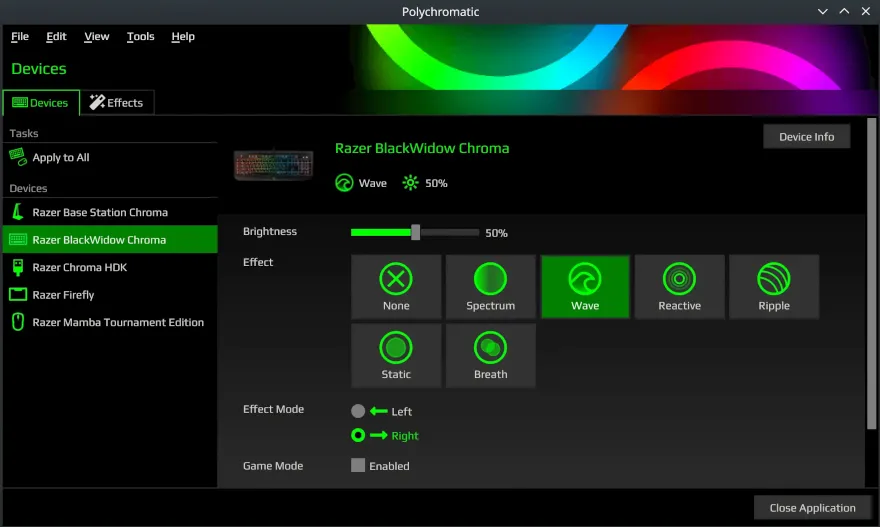The width and height of the screenshot is (880, 527).
Task: Select Left effect mode radio button
Action: (x=358, y=411)
